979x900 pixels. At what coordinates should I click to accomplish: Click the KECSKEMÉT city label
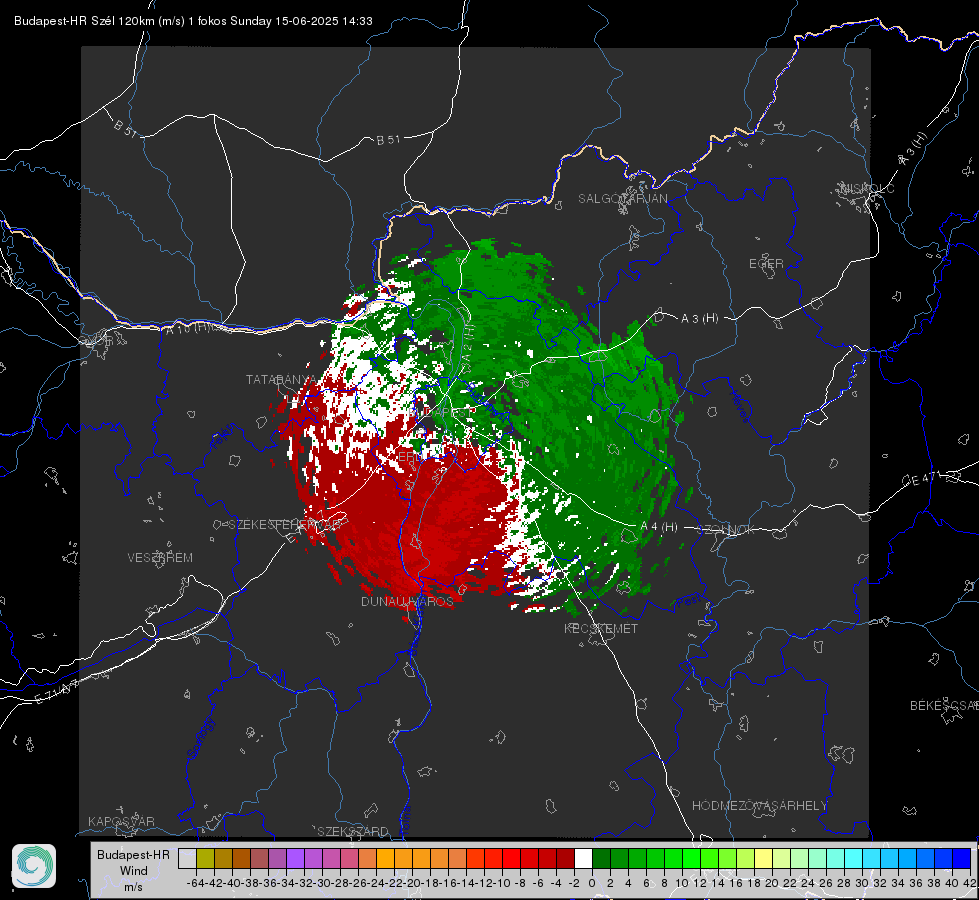601,628
